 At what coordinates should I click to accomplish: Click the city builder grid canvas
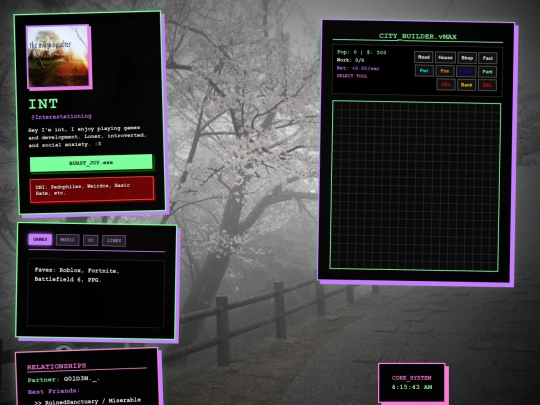coord(415,186)
